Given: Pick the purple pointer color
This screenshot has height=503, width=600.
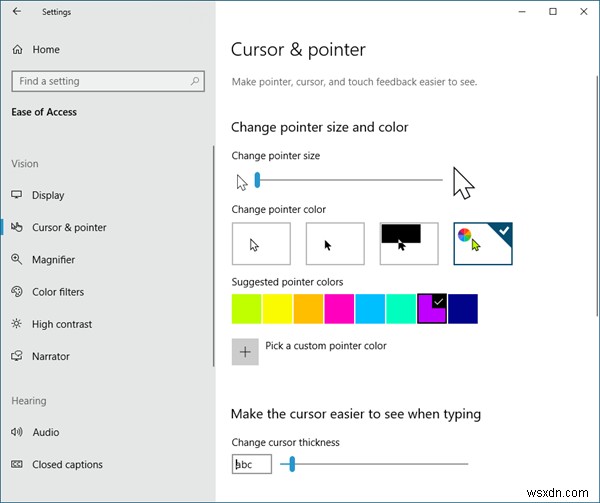Looking at the screenshot, I should 432,309.
